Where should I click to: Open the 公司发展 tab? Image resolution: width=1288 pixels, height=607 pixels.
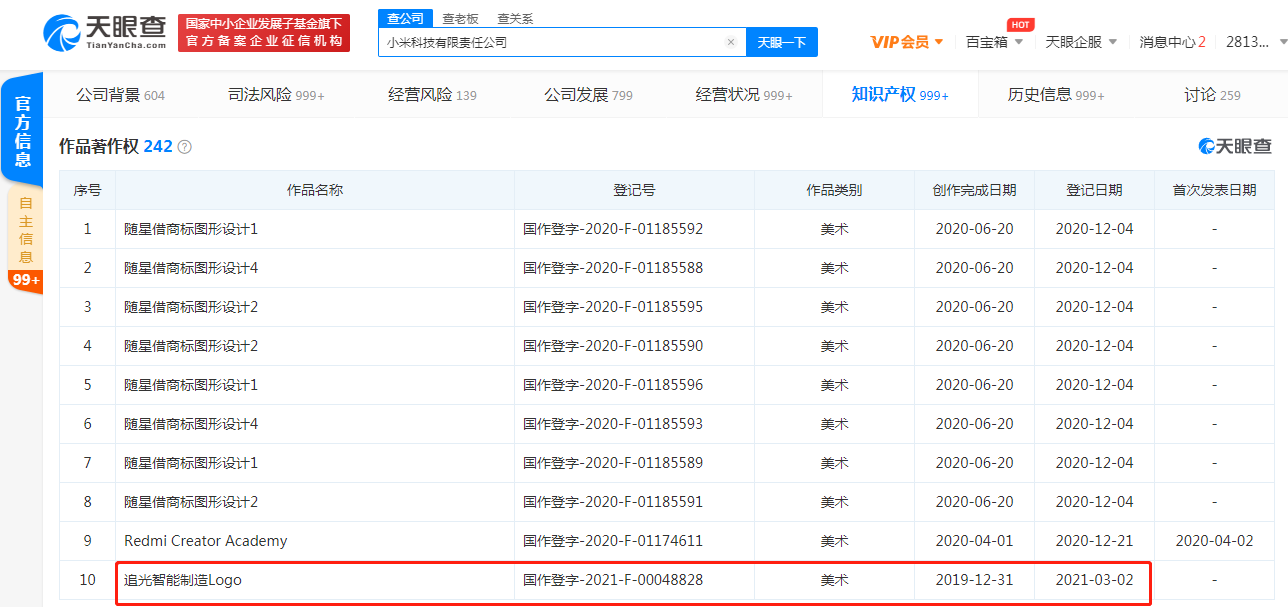[x=588, y=95]
